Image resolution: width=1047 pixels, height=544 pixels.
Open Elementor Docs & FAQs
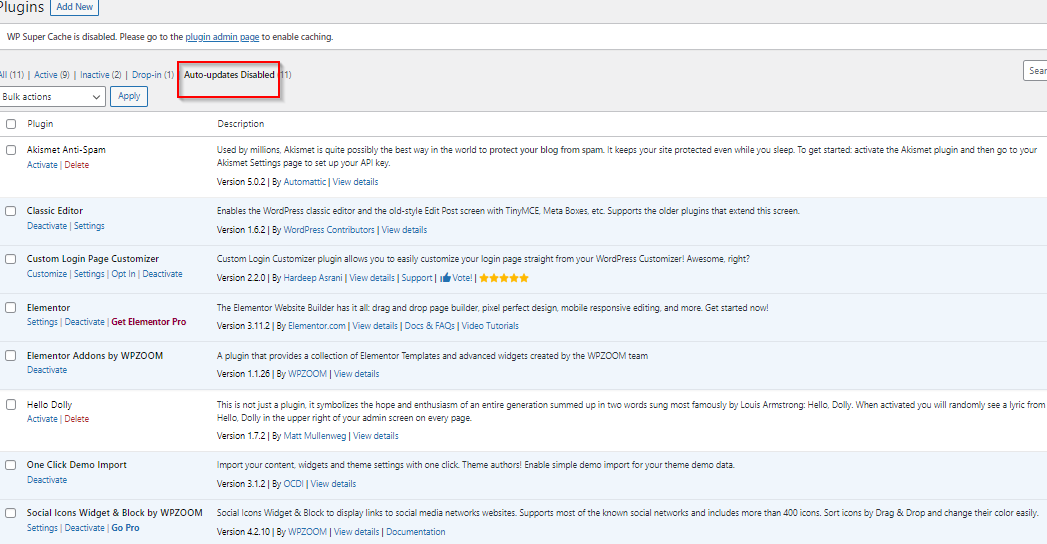click(x=429, y=326)
